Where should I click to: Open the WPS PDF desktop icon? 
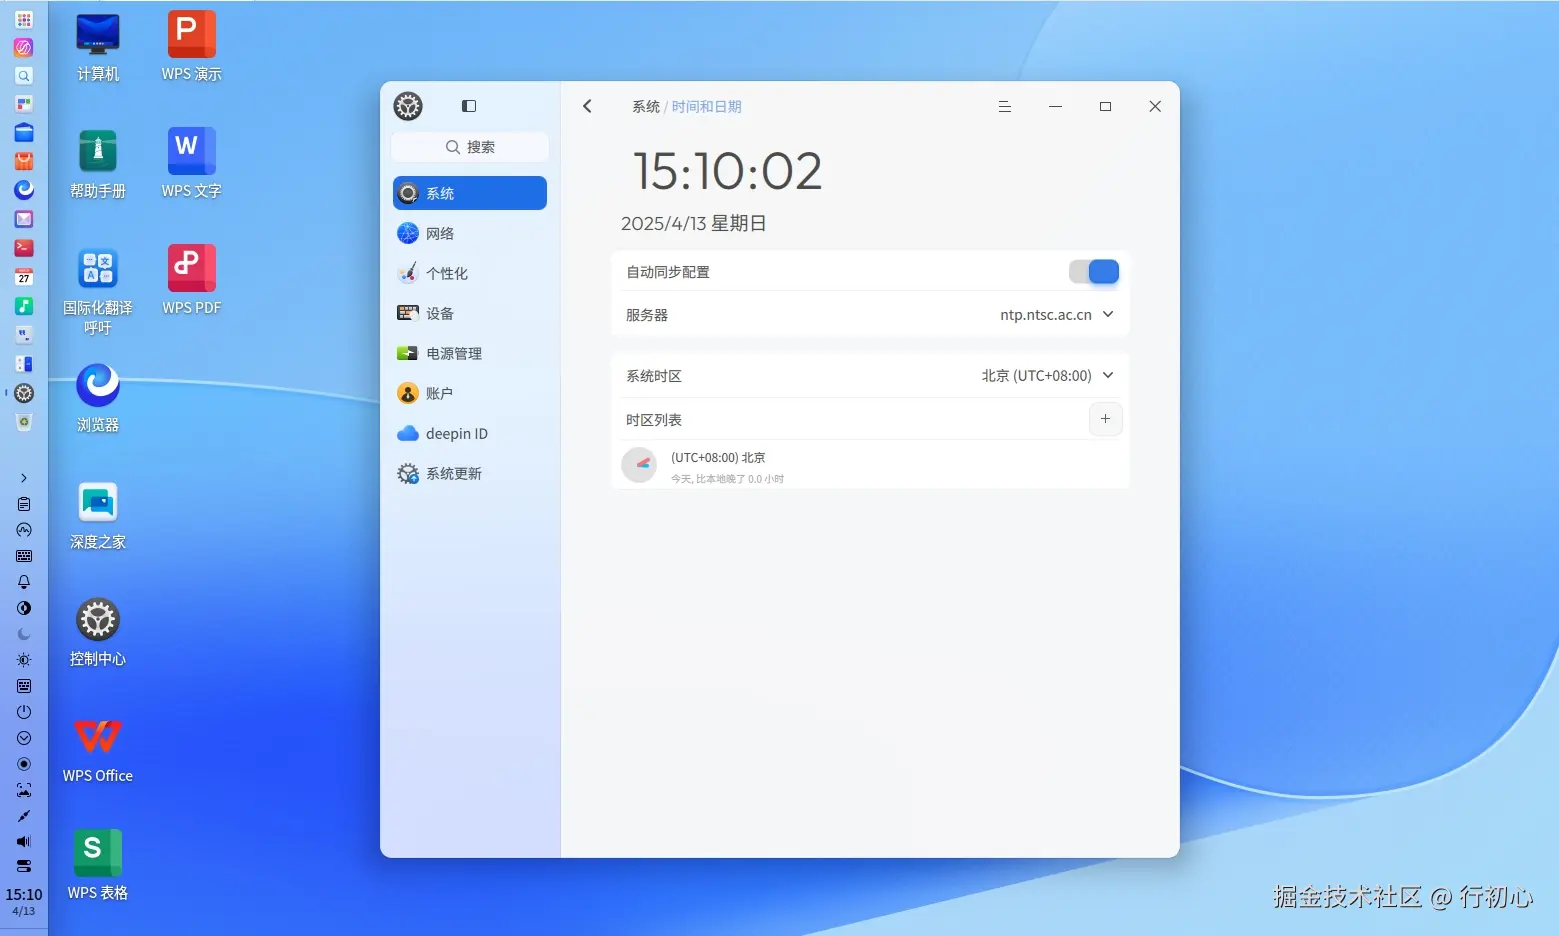(191, 281)
